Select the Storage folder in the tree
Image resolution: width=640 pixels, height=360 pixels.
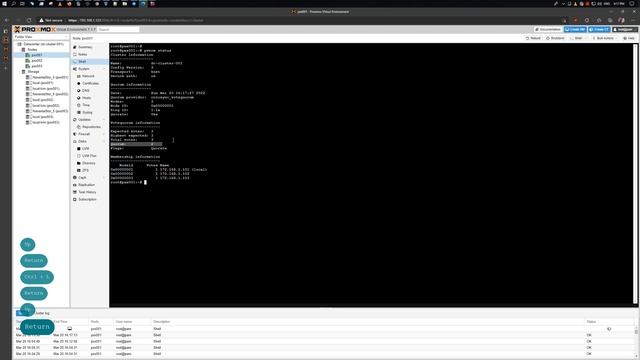coord(33,72)
